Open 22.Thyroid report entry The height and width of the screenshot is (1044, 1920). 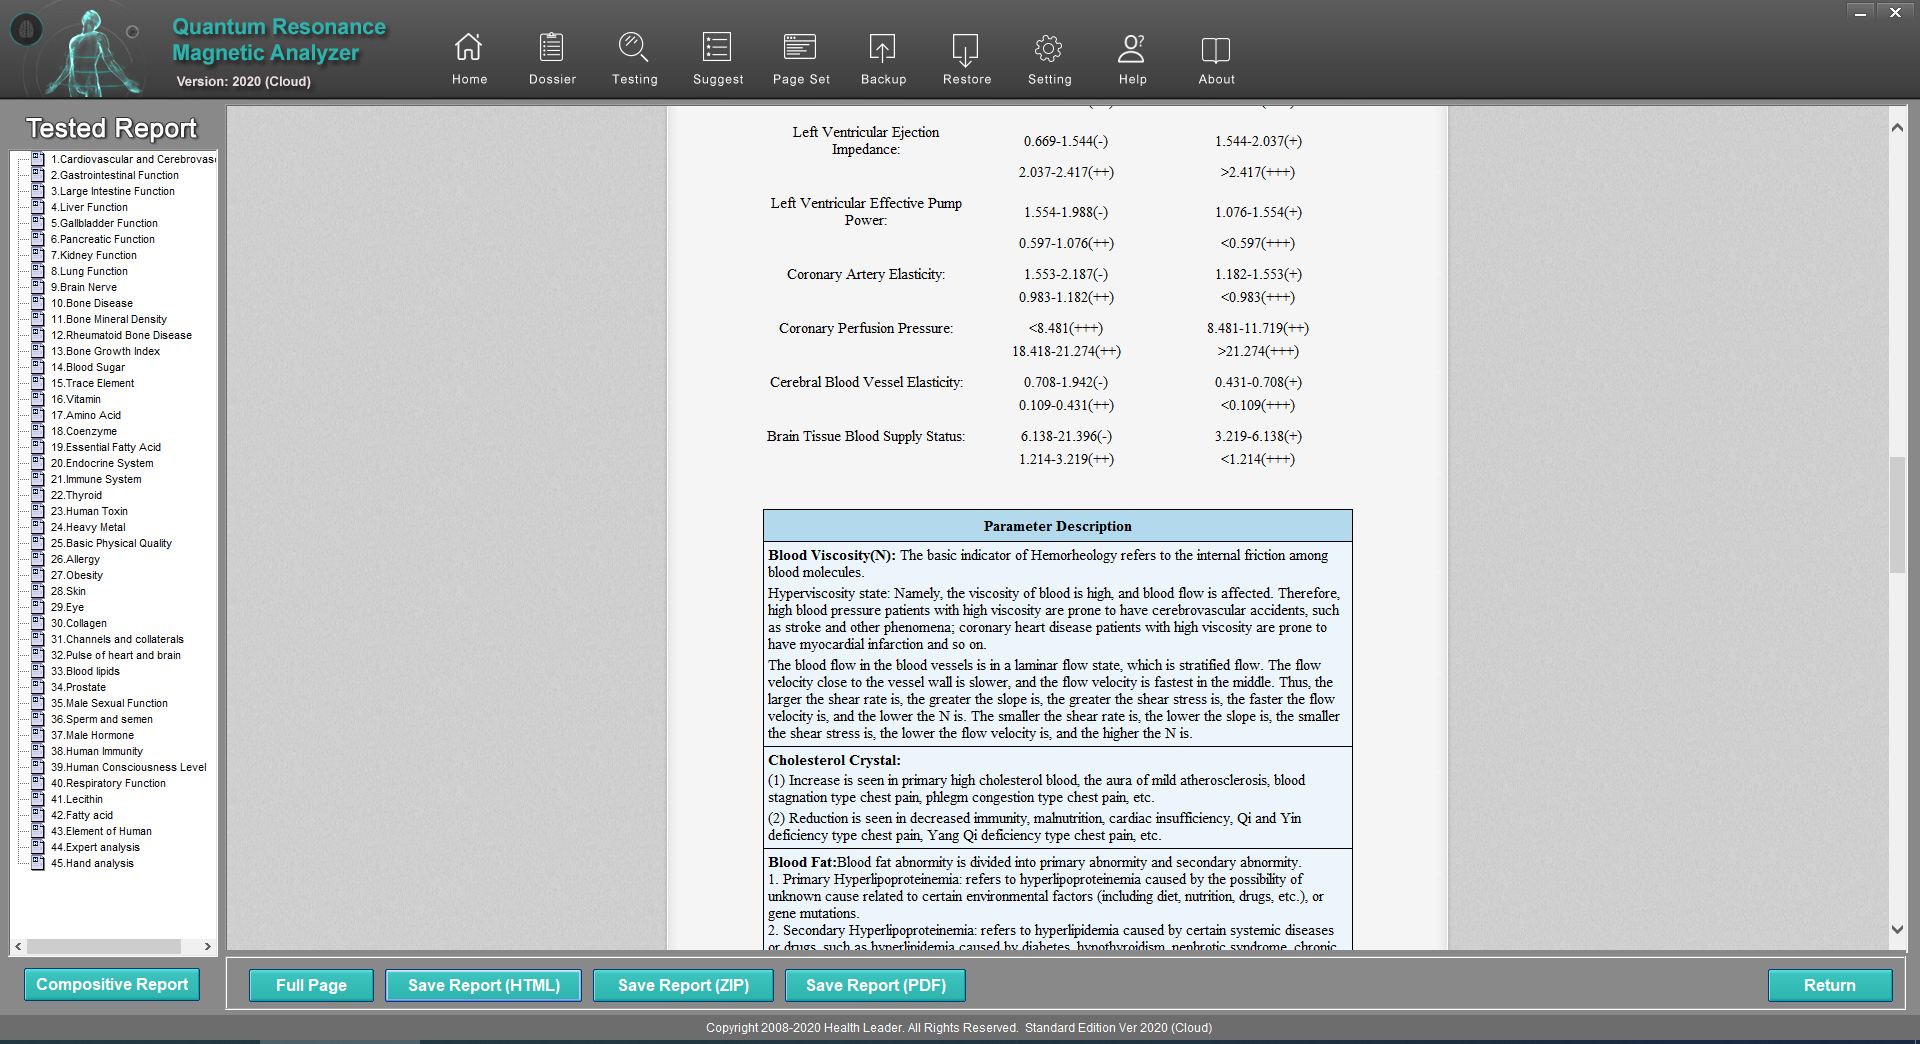pyautogui.click(x=76, y=495)
